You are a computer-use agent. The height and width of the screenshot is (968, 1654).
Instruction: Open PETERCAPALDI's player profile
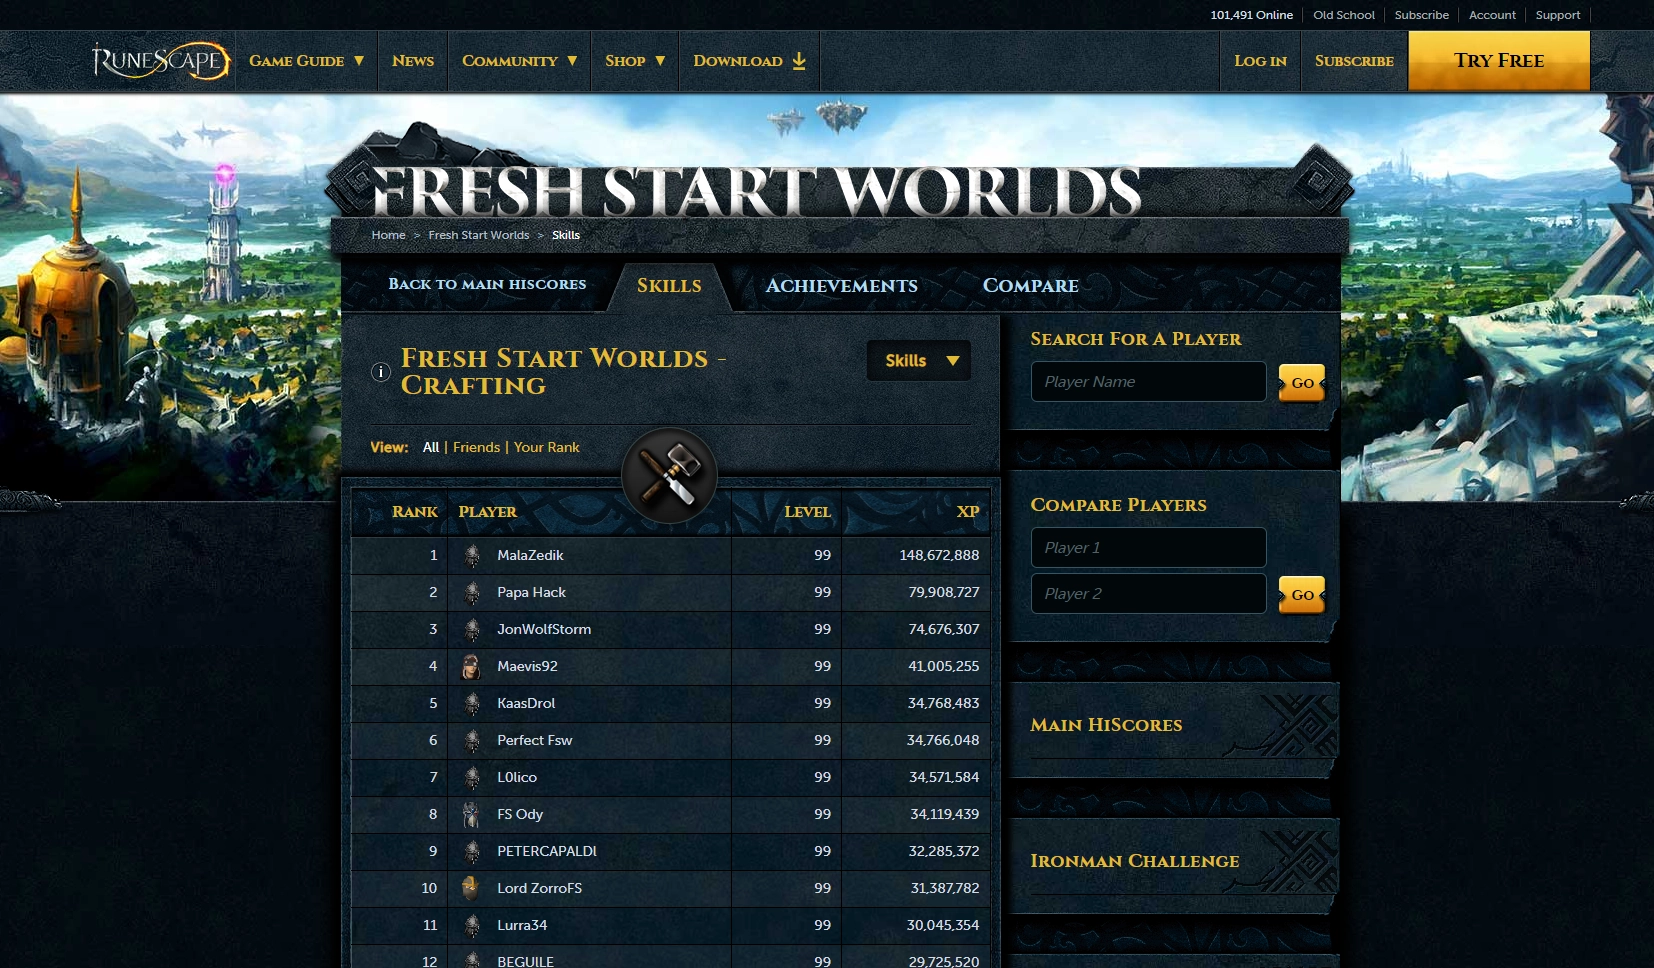tap(547, 852)
